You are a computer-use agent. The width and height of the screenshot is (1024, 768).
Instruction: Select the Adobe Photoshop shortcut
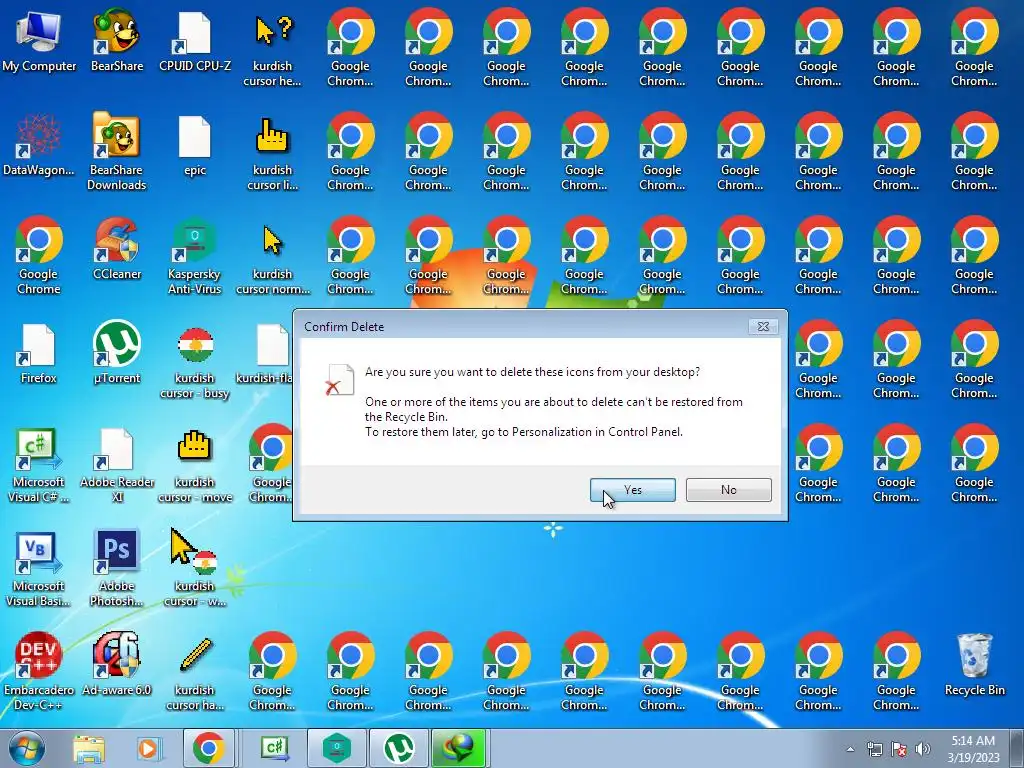(x=117, y=569)
